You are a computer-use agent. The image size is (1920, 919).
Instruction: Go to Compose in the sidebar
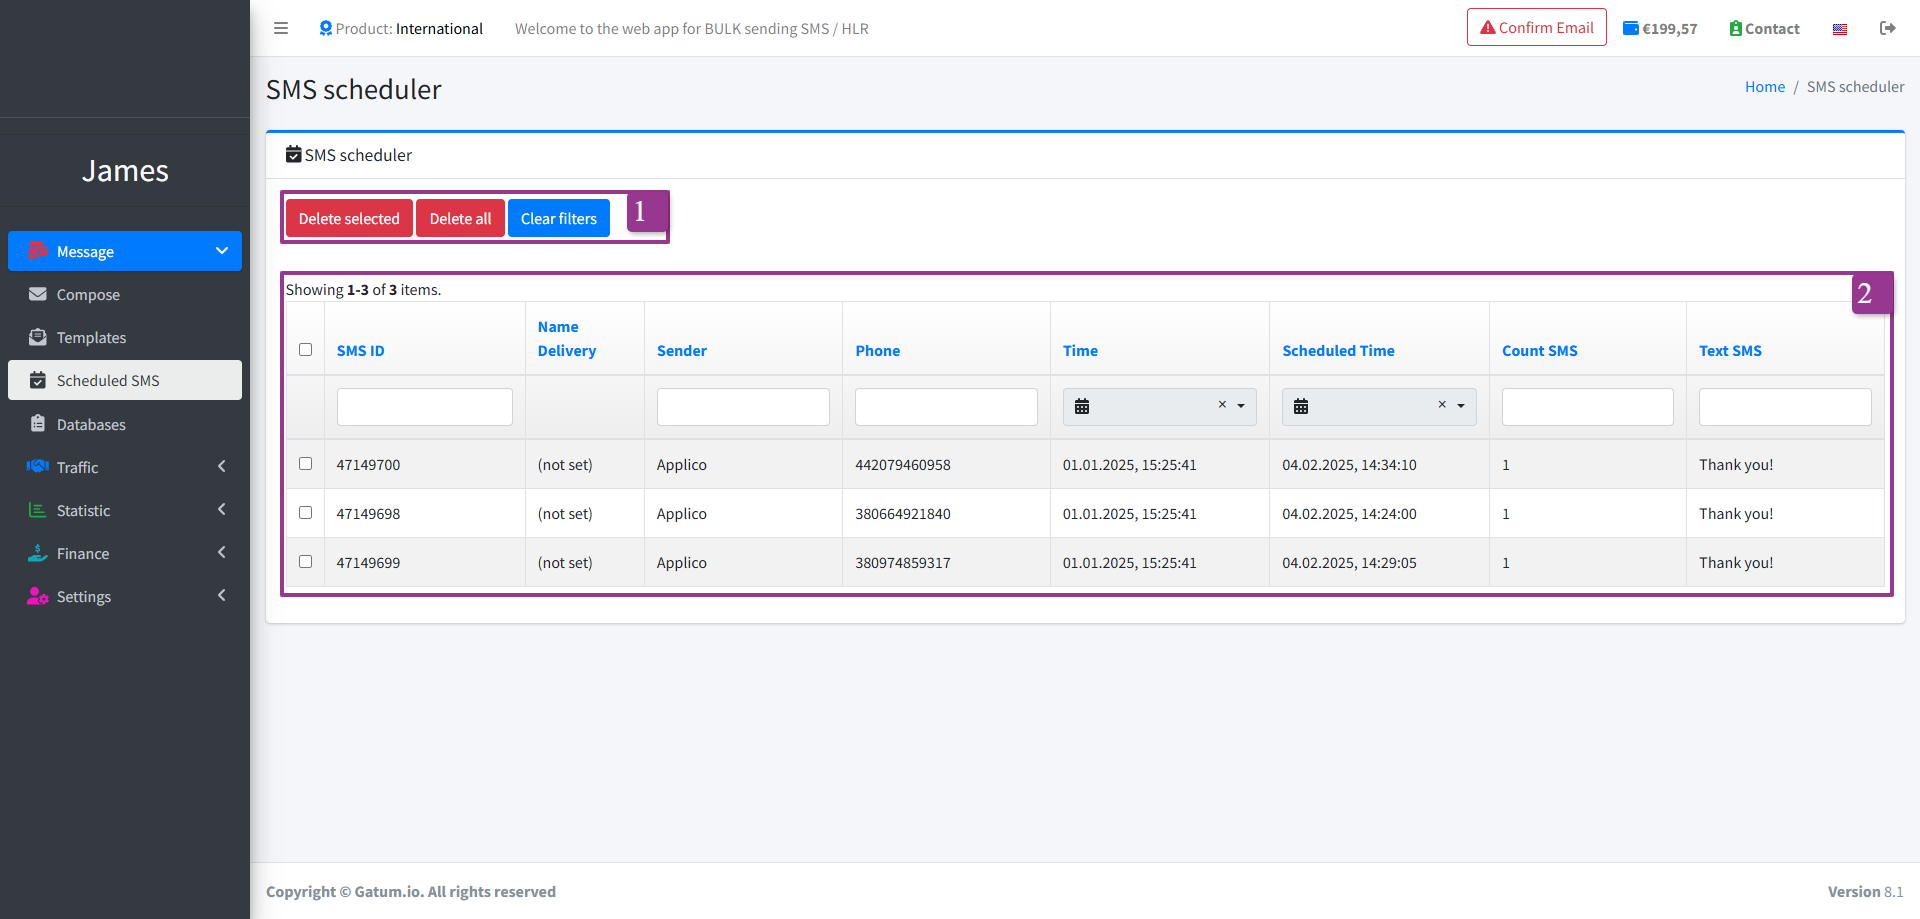pyautogui.click(x=88, y=295)
